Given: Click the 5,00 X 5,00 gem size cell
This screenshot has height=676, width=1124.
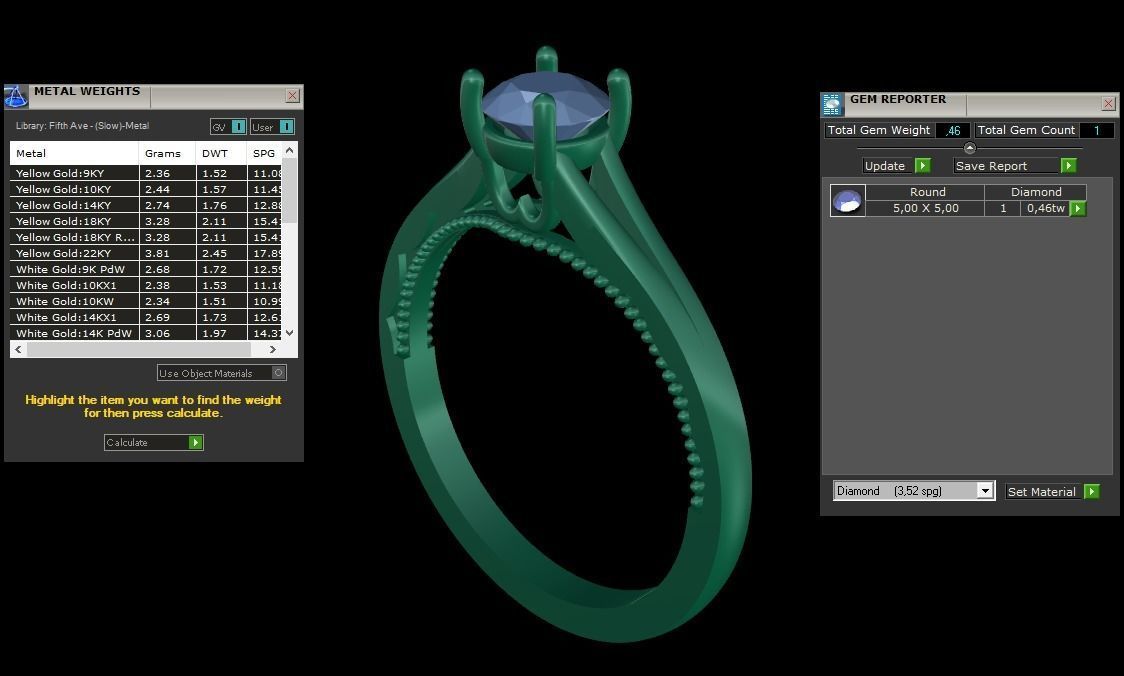Looking at the screenshot, I should click(925, 209).
